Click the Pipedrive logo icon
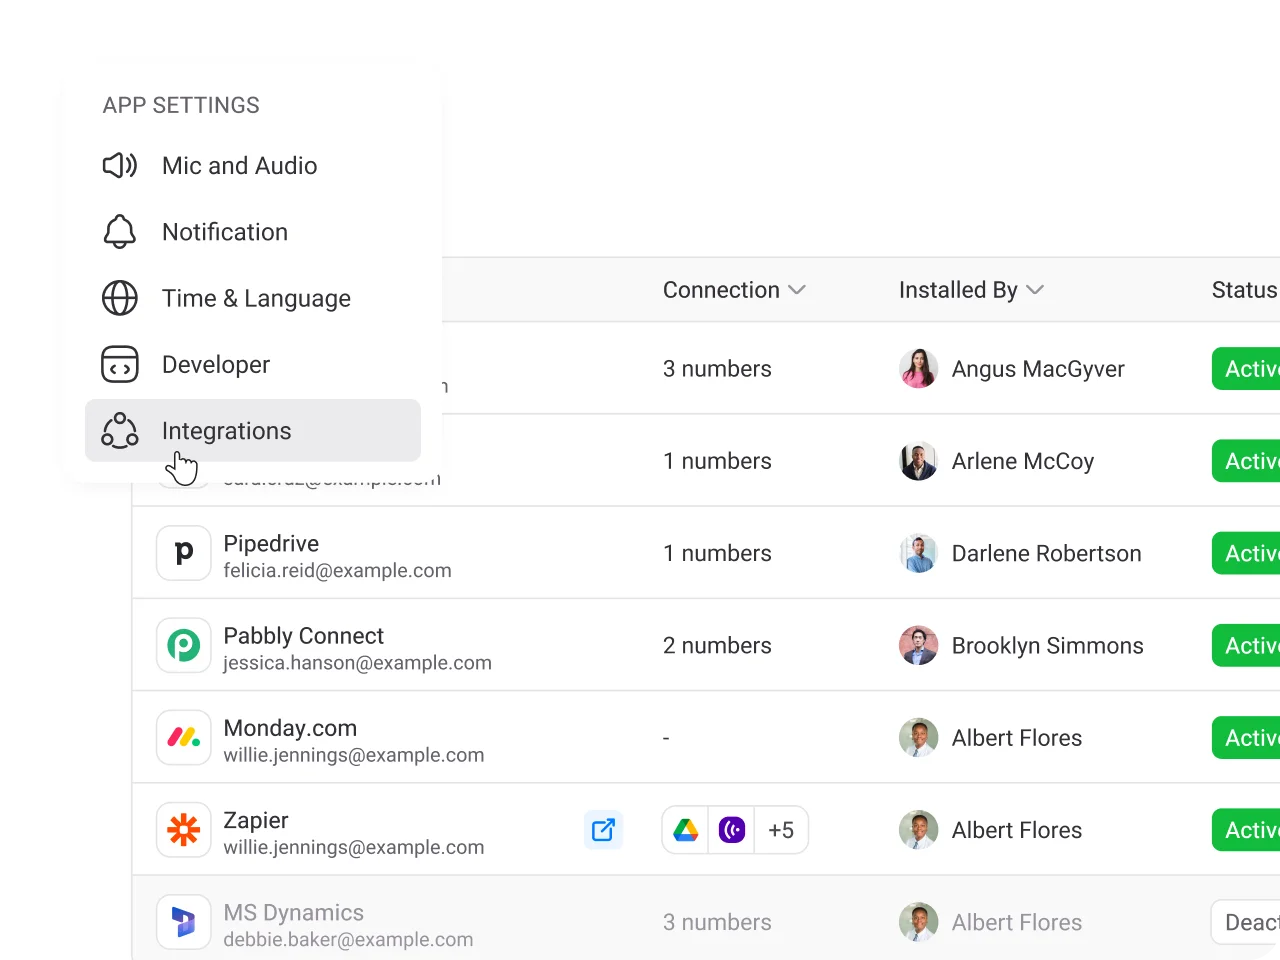Viewport: 1280px width, 960px height. coord(184,553)
